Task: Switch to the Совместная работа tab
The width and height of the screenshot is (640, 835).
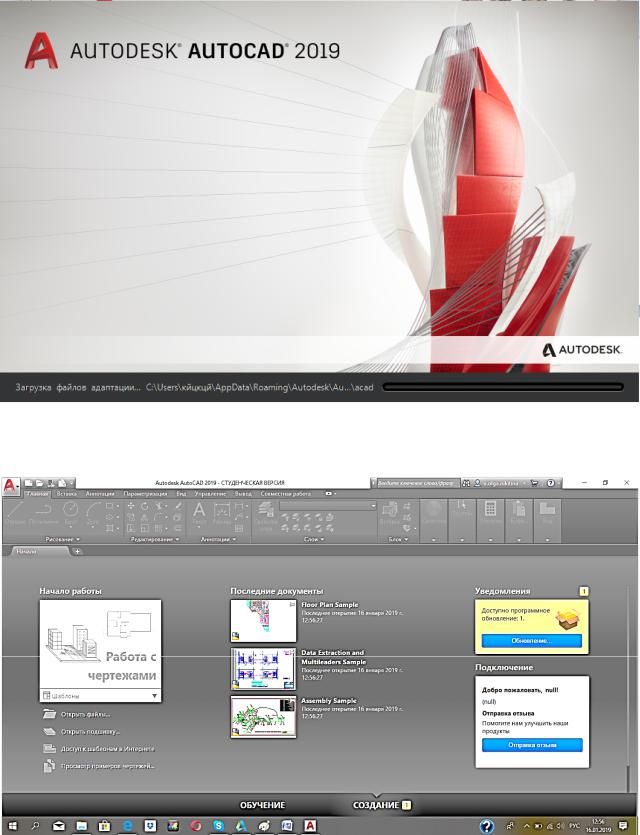Action: tap(285, 494)
